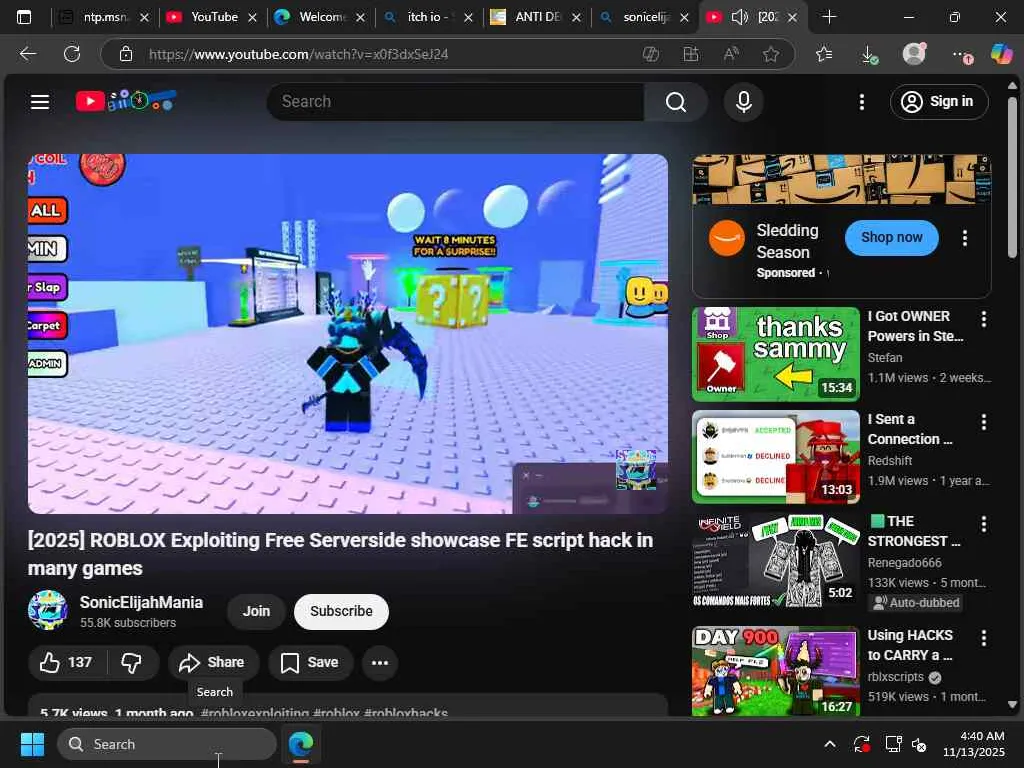
Task: Open the browser profile avatar
Action: coord(914,54)
